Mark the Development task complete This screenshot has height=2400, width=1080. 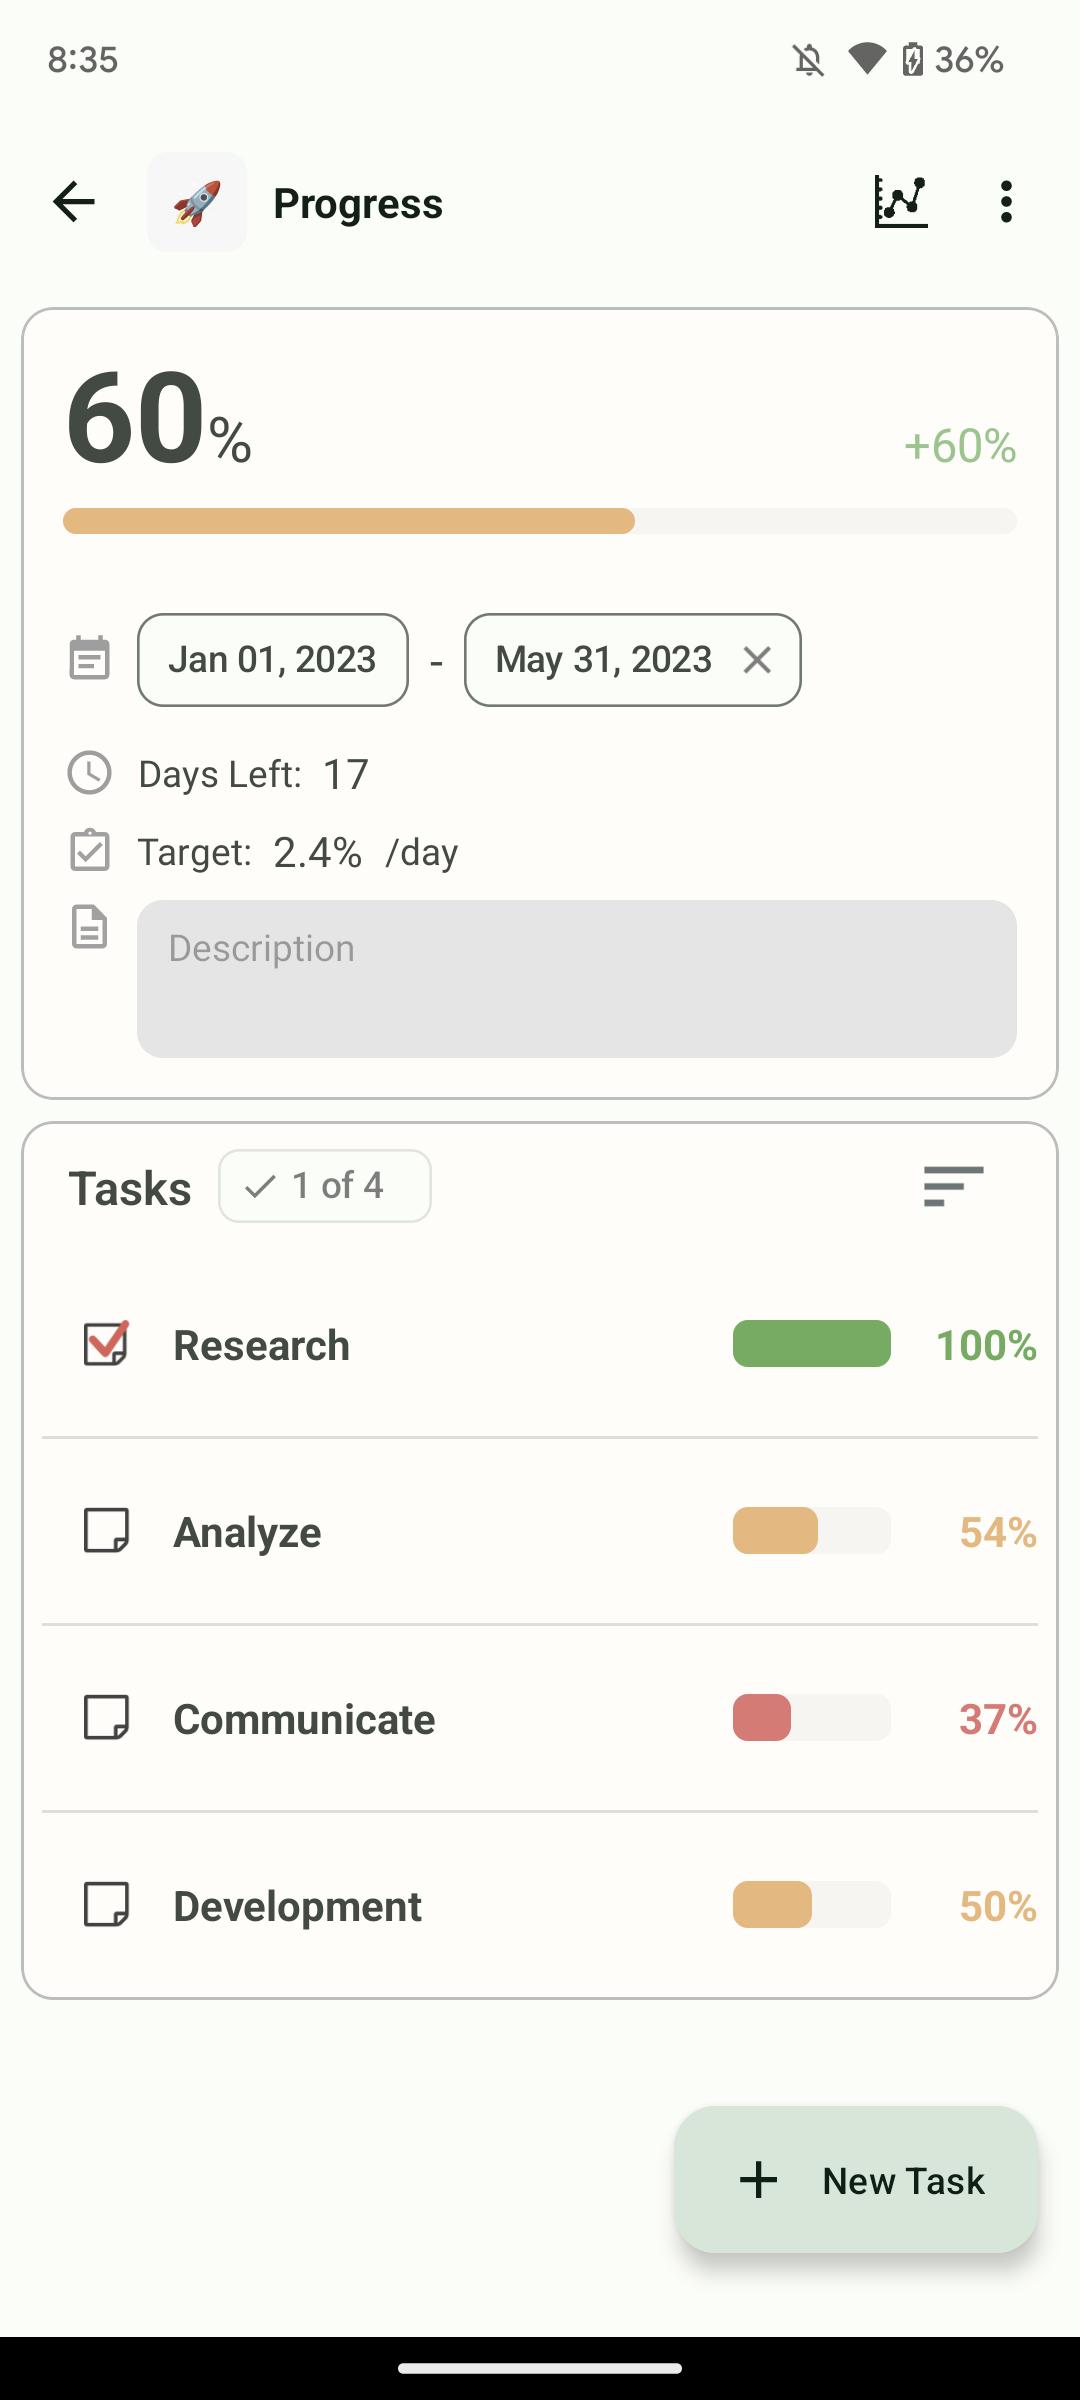click(106, 1905)
